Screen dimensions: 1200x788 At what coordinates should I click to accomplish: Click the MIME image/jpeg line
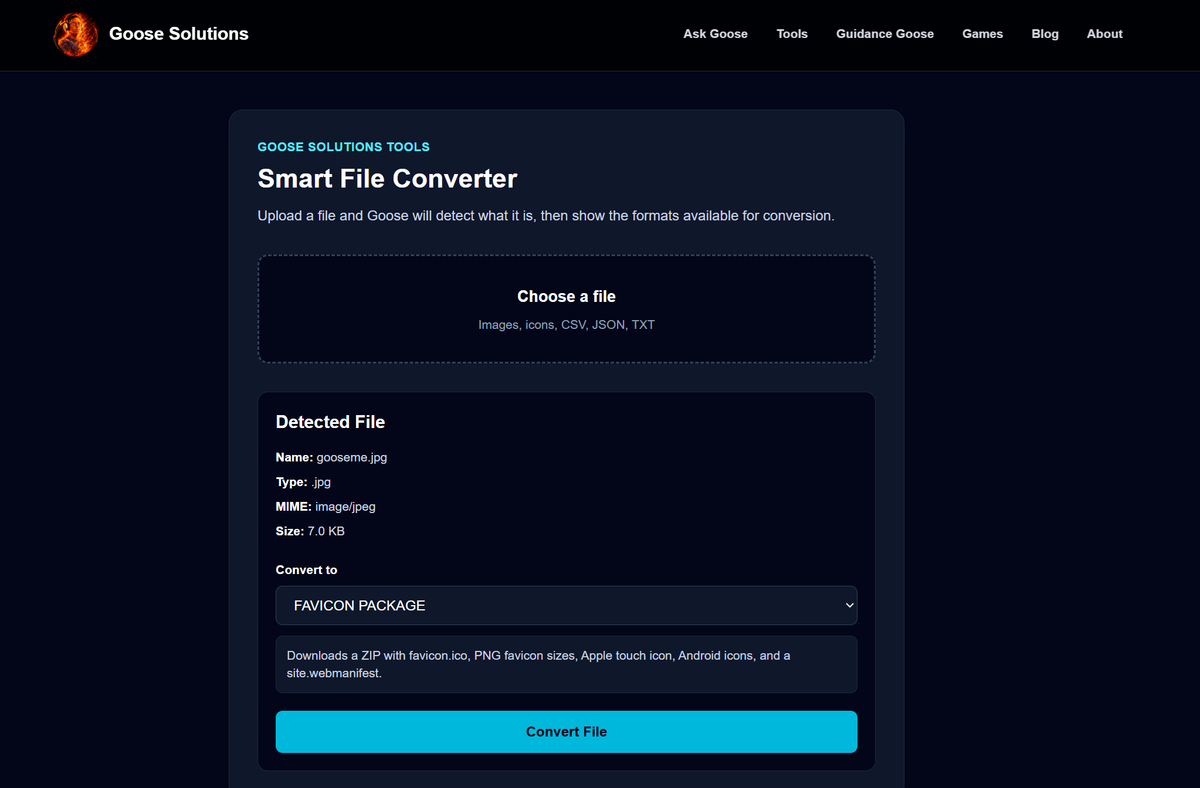click(326, 507)
